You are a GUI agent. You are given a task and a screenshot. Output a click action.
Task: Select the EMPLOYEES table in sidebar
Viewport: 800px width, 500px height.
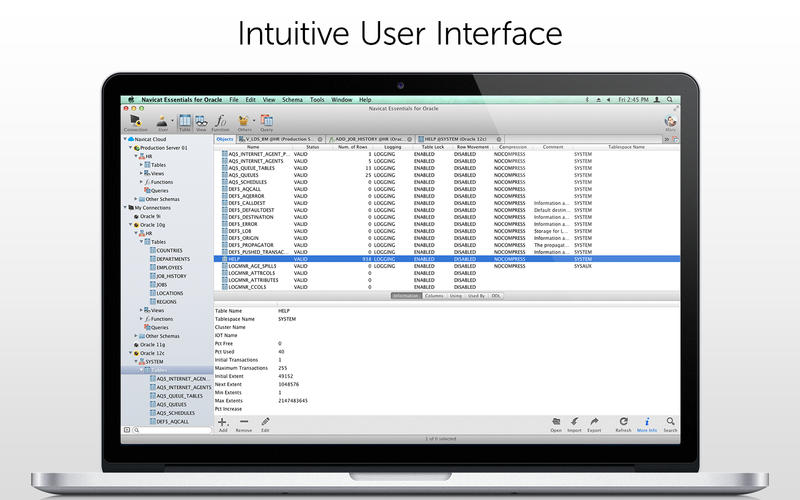click(x=168, y=267)
